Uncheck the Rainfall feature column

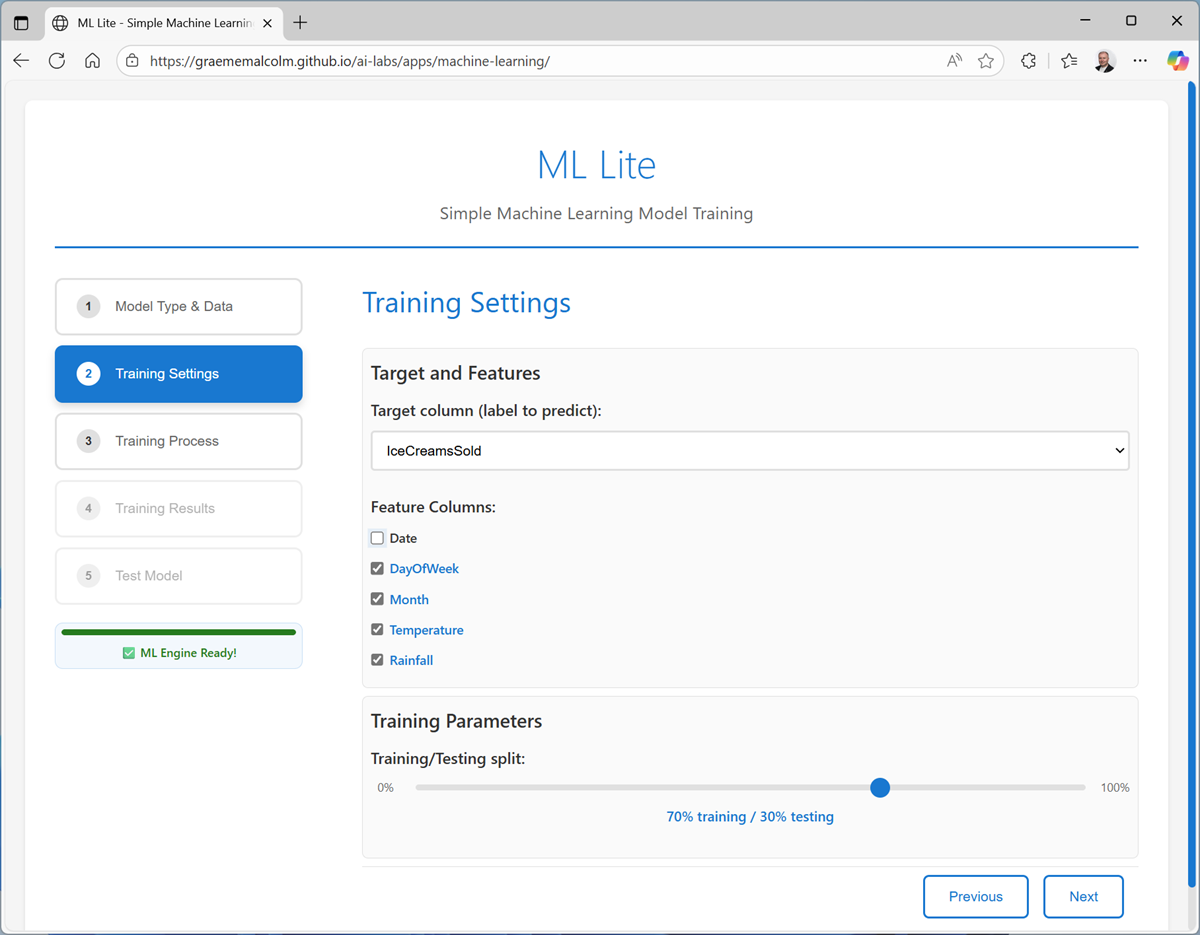(377, 660)
